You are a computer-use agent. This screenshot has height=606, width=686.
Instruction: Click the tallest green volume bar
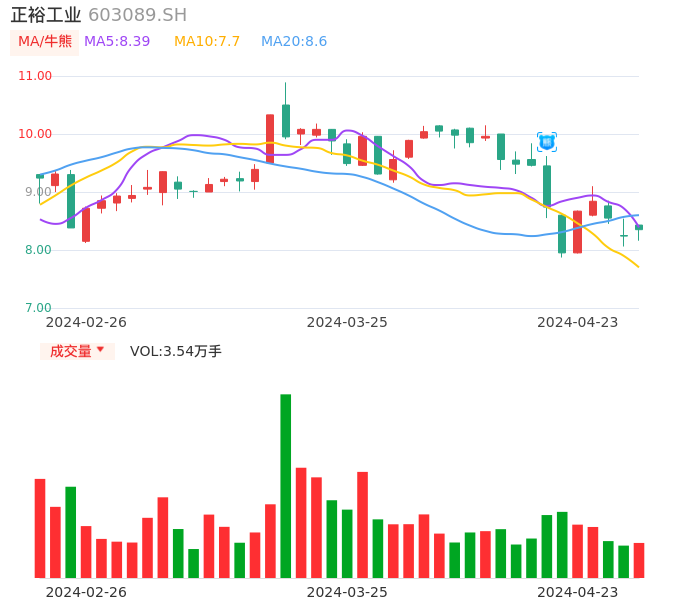pos(286,485)
